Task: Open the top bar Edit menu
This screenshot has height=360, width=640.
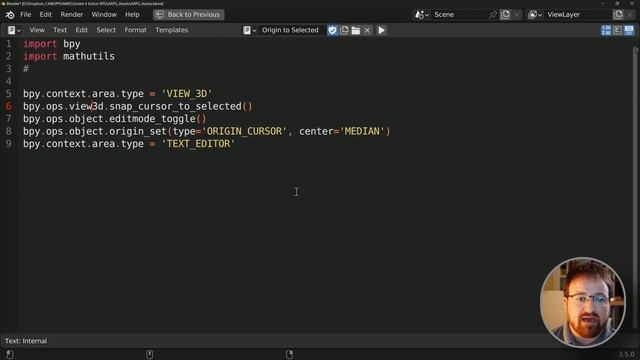Action: (x=45, y=15)
